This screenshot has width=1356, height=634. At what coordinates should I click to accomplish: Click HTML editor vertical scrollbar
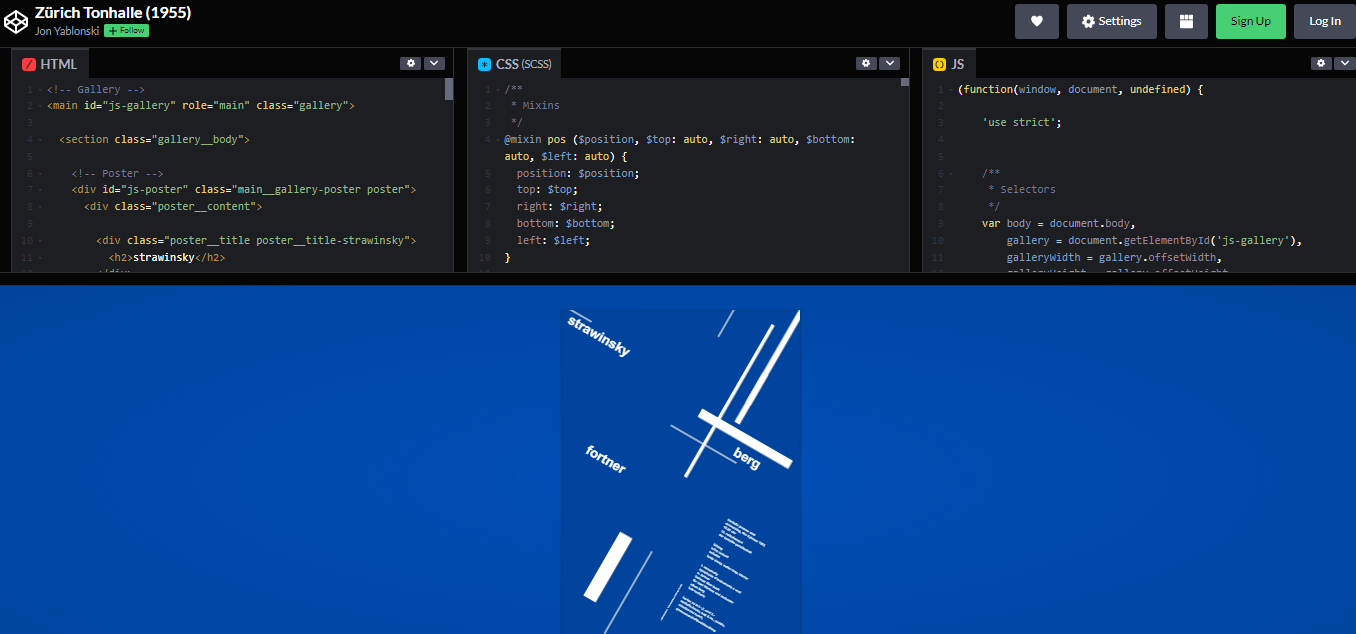[x=449, y=90]
